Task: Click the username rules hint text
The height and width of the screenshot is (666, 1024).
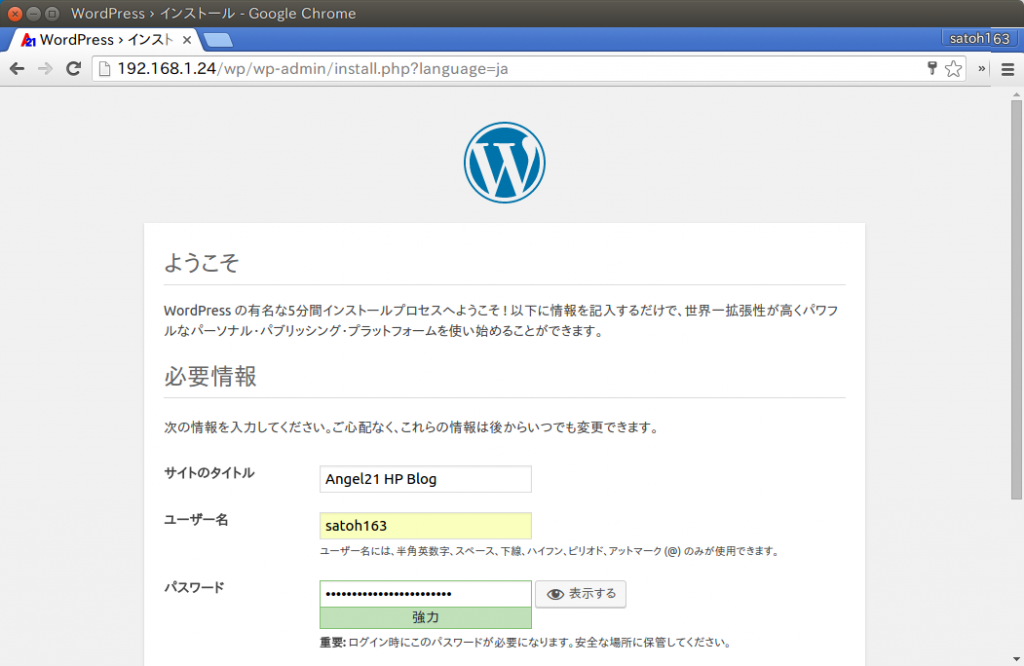Action: (x=549, y=552)
